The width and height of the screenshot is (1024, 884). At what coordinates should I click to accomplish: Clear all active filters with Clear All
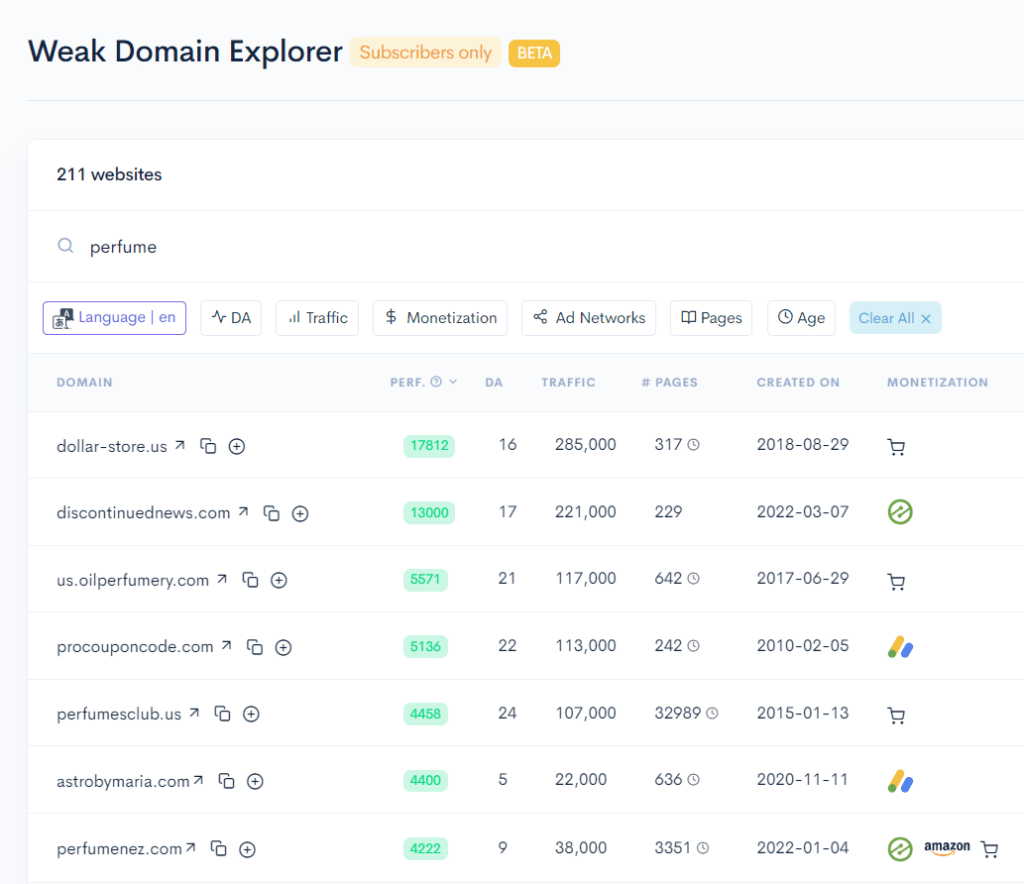point(895,317)
